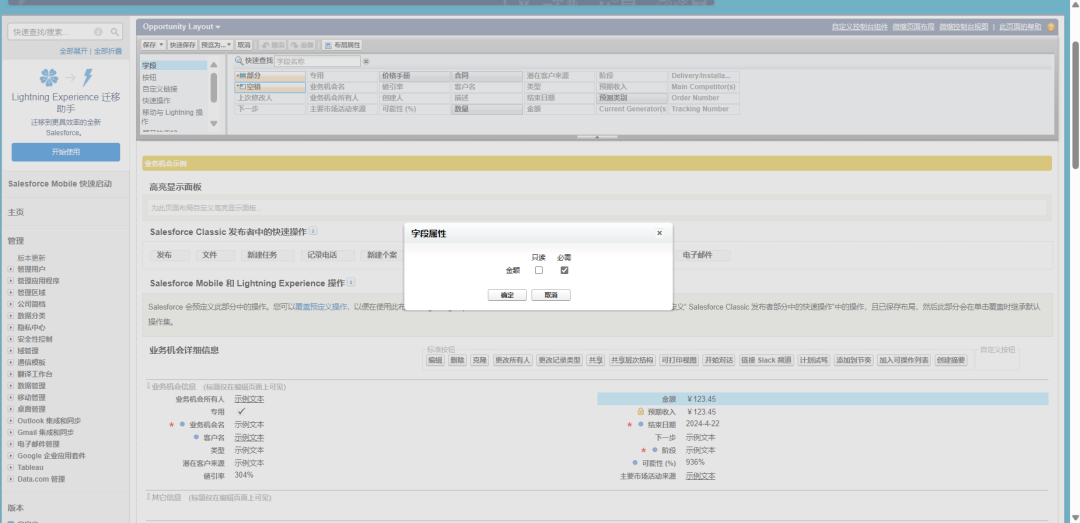This screenshot has width=1080, height=523.
Task: Open 布局属性 from the toolbar
Action: pyautogui.click(x=342, y=45)
